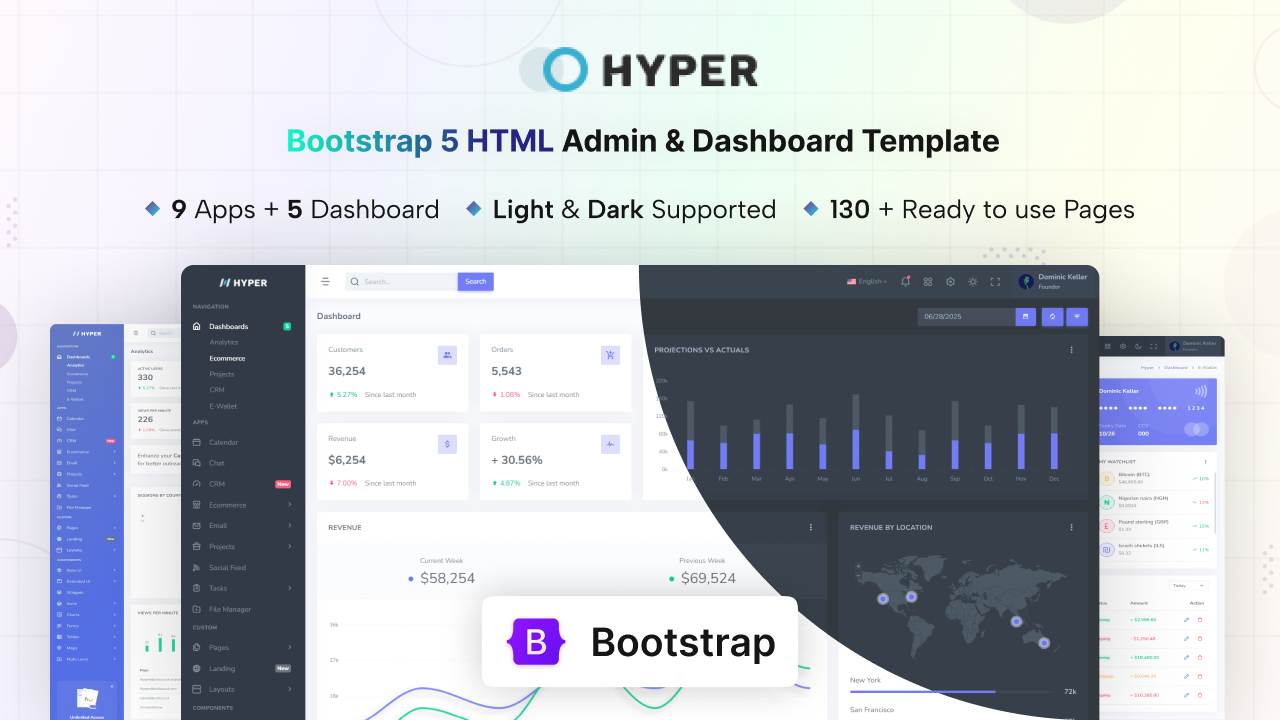Open the Analytics dashboard menu item
Viewport: 1280px width, 720px height.
[x=224, y=342]
